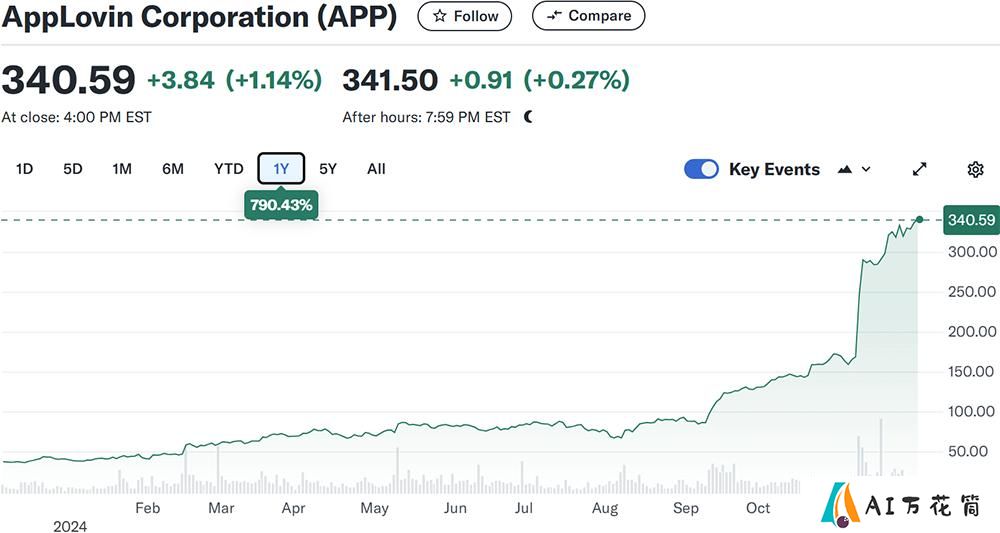Image resolution: width=1000 pixels, height=533 pixels.
Task: Click the Oct x-axis label
Action: [x=758, y=508]
